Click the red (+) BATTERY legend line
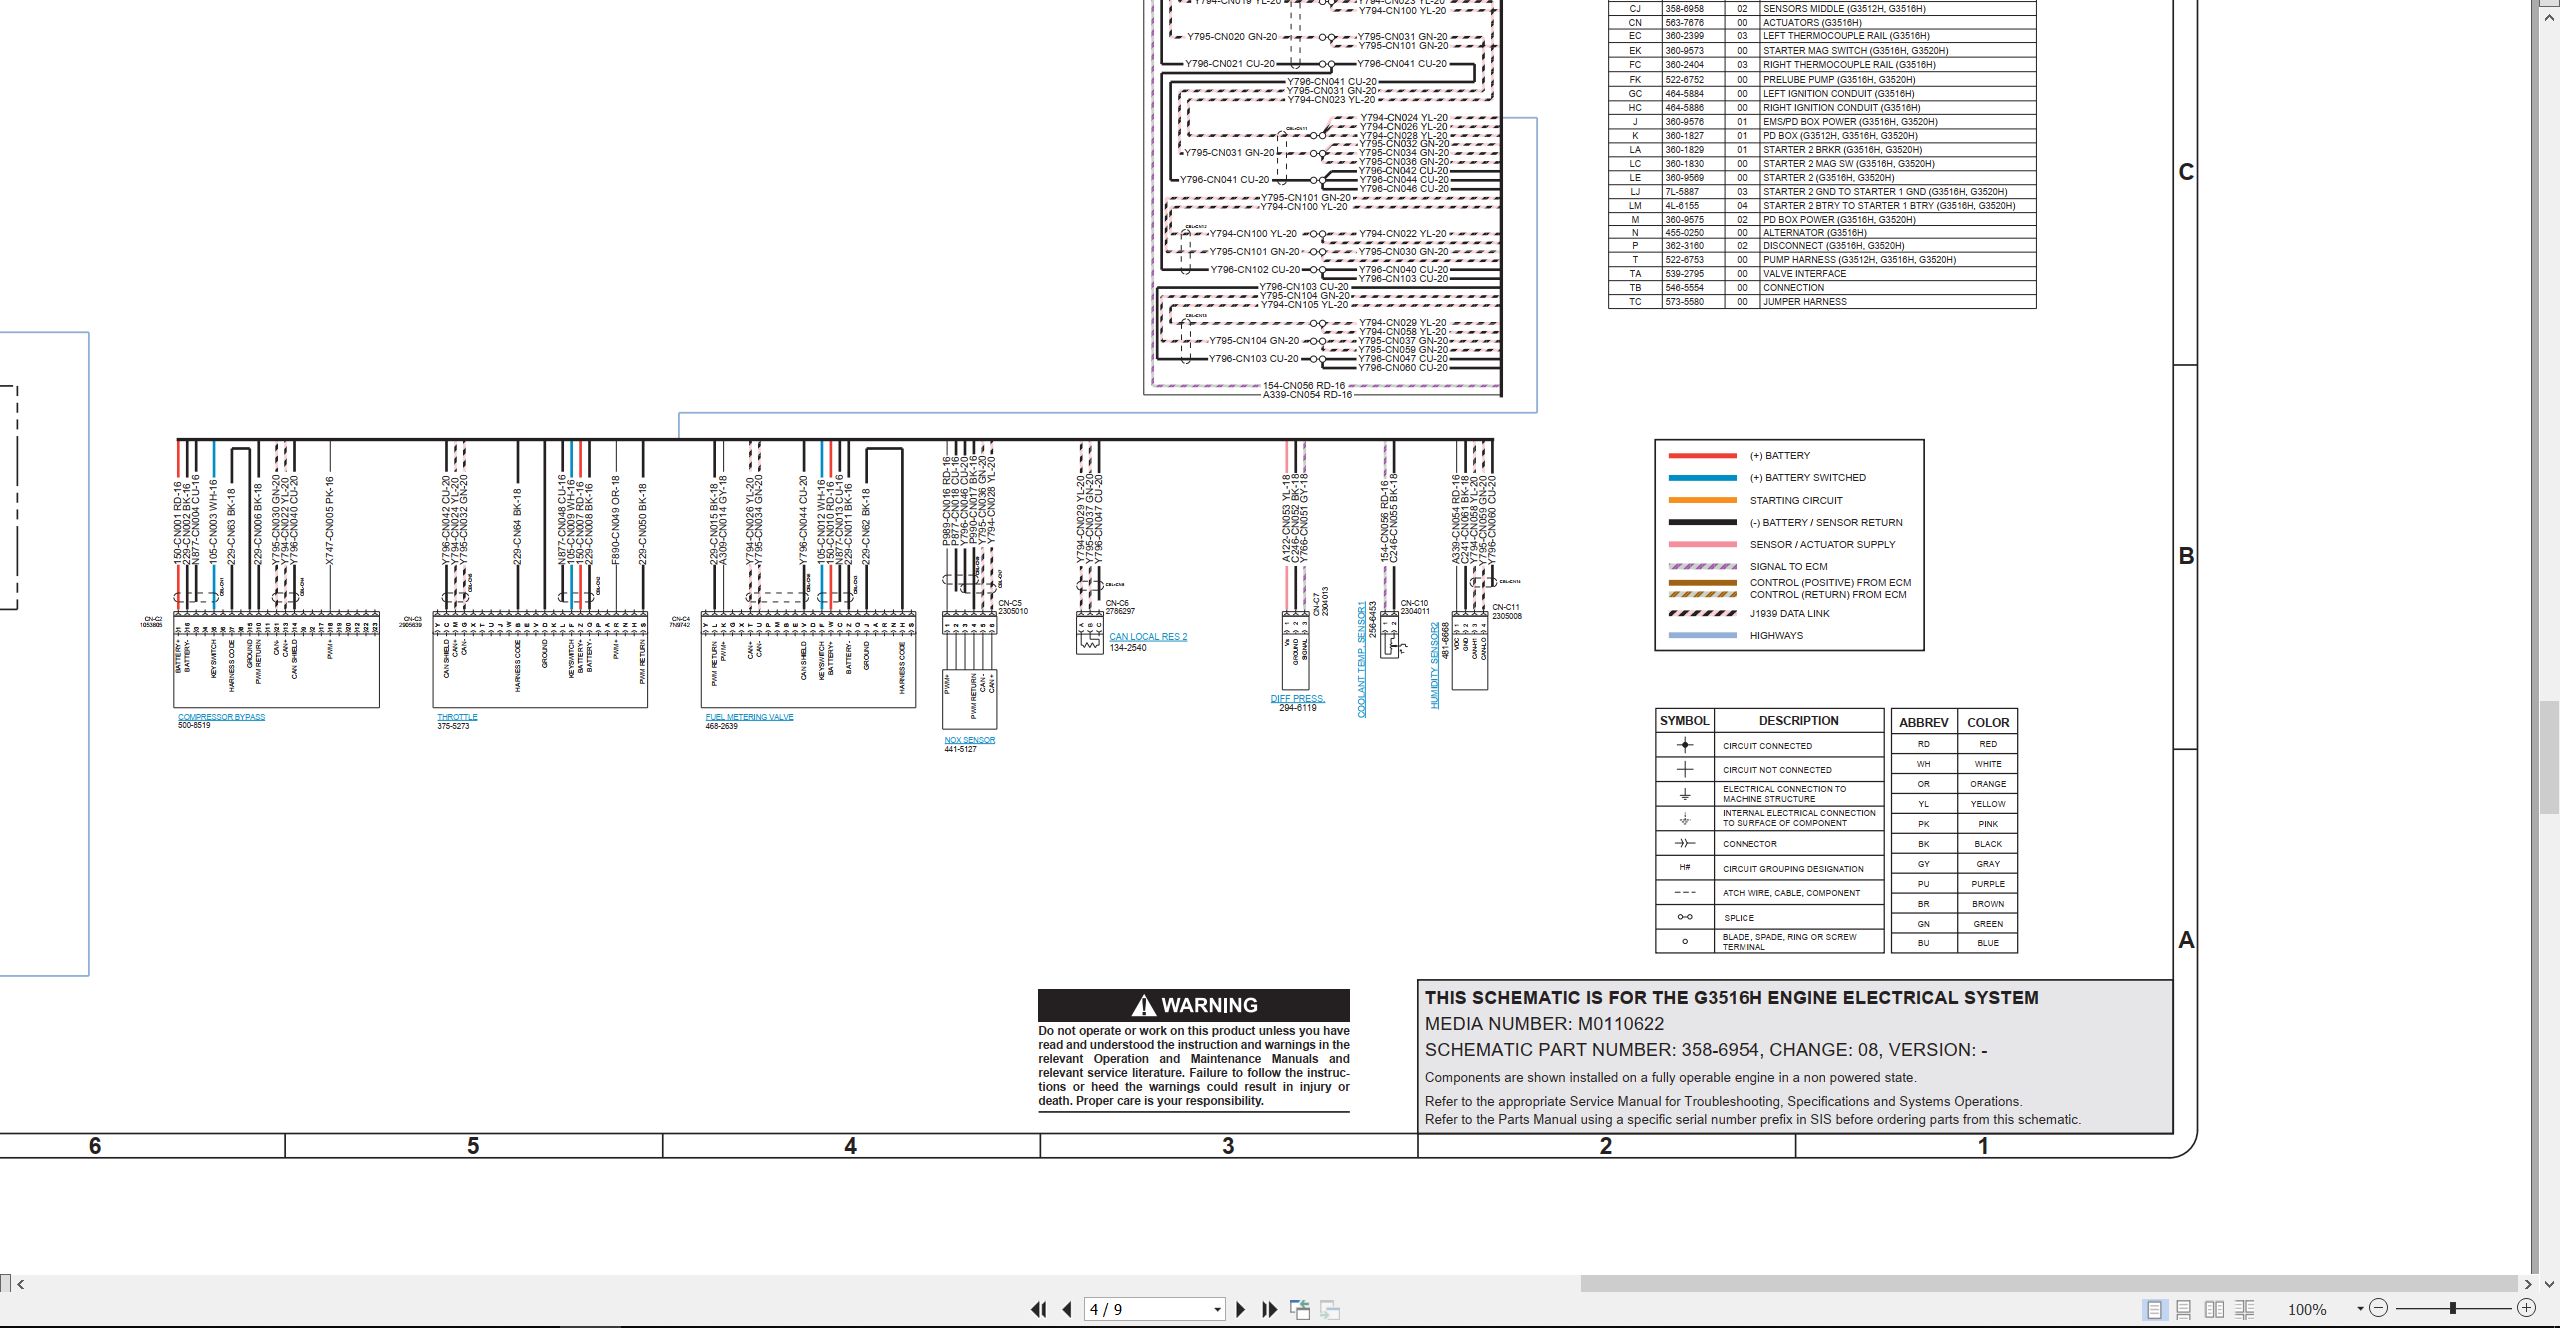Screen dimensions: 2560x1328 (x=1702, y=456)
